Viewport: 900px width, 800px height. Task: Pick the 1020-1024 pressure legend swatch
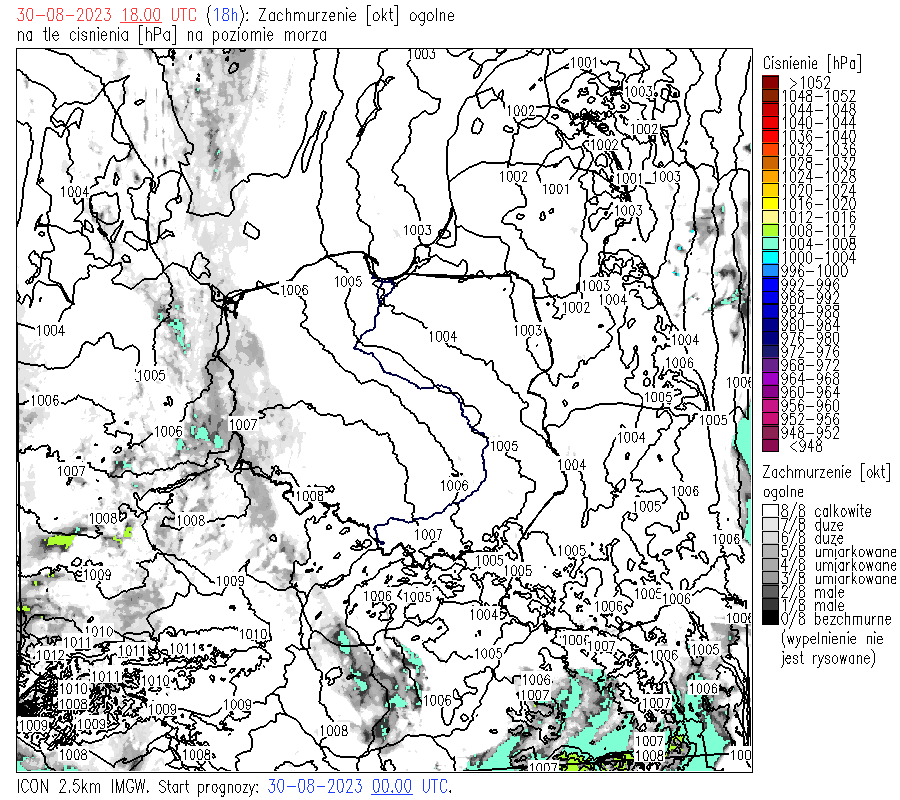pos(770,190)
